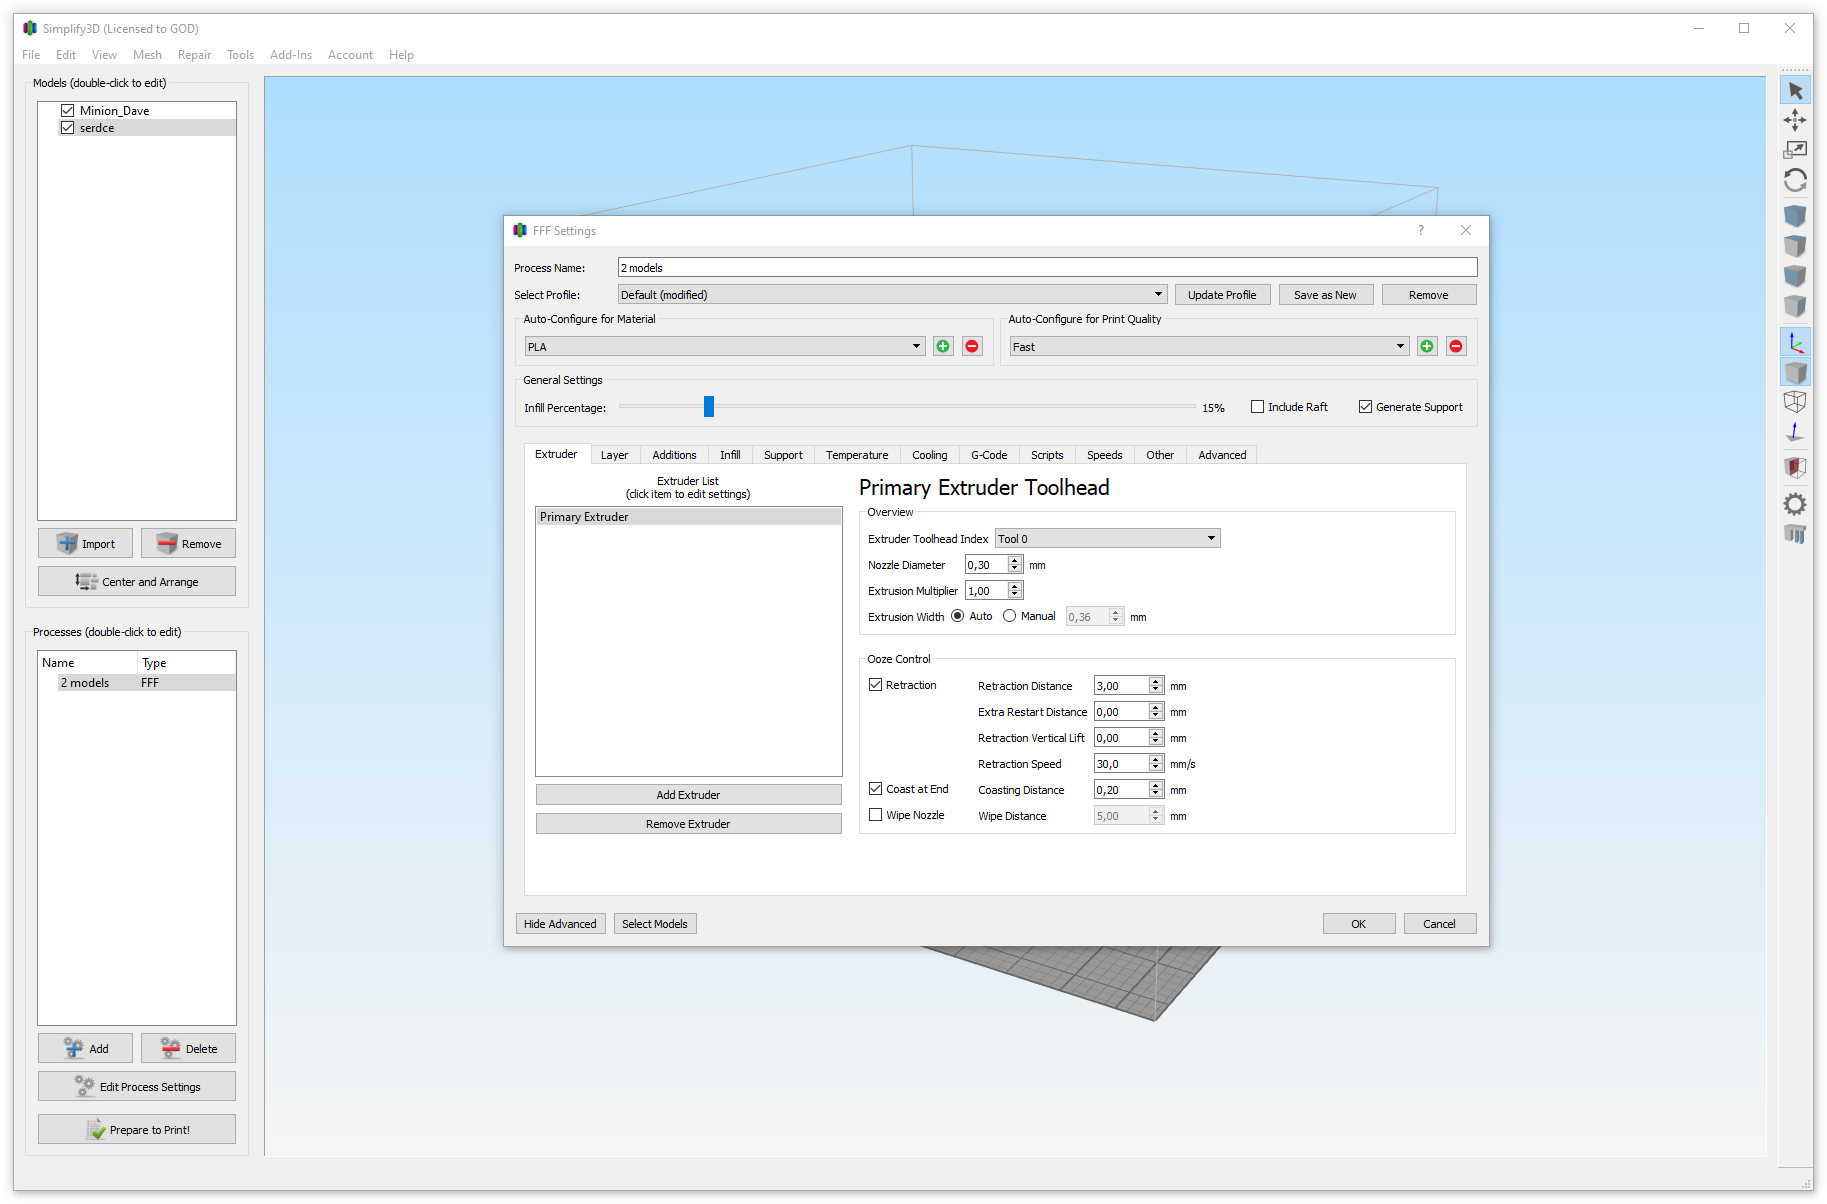Switch to side view cube
The height and width of the screenshot is (1204, 1827).
[x=1795, y=306]
